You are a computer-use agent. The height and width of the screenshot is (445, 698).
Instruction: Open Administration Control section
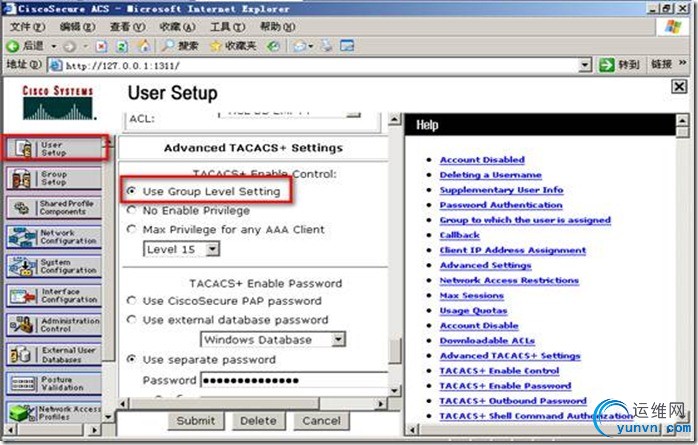click(x=54, y=325)
